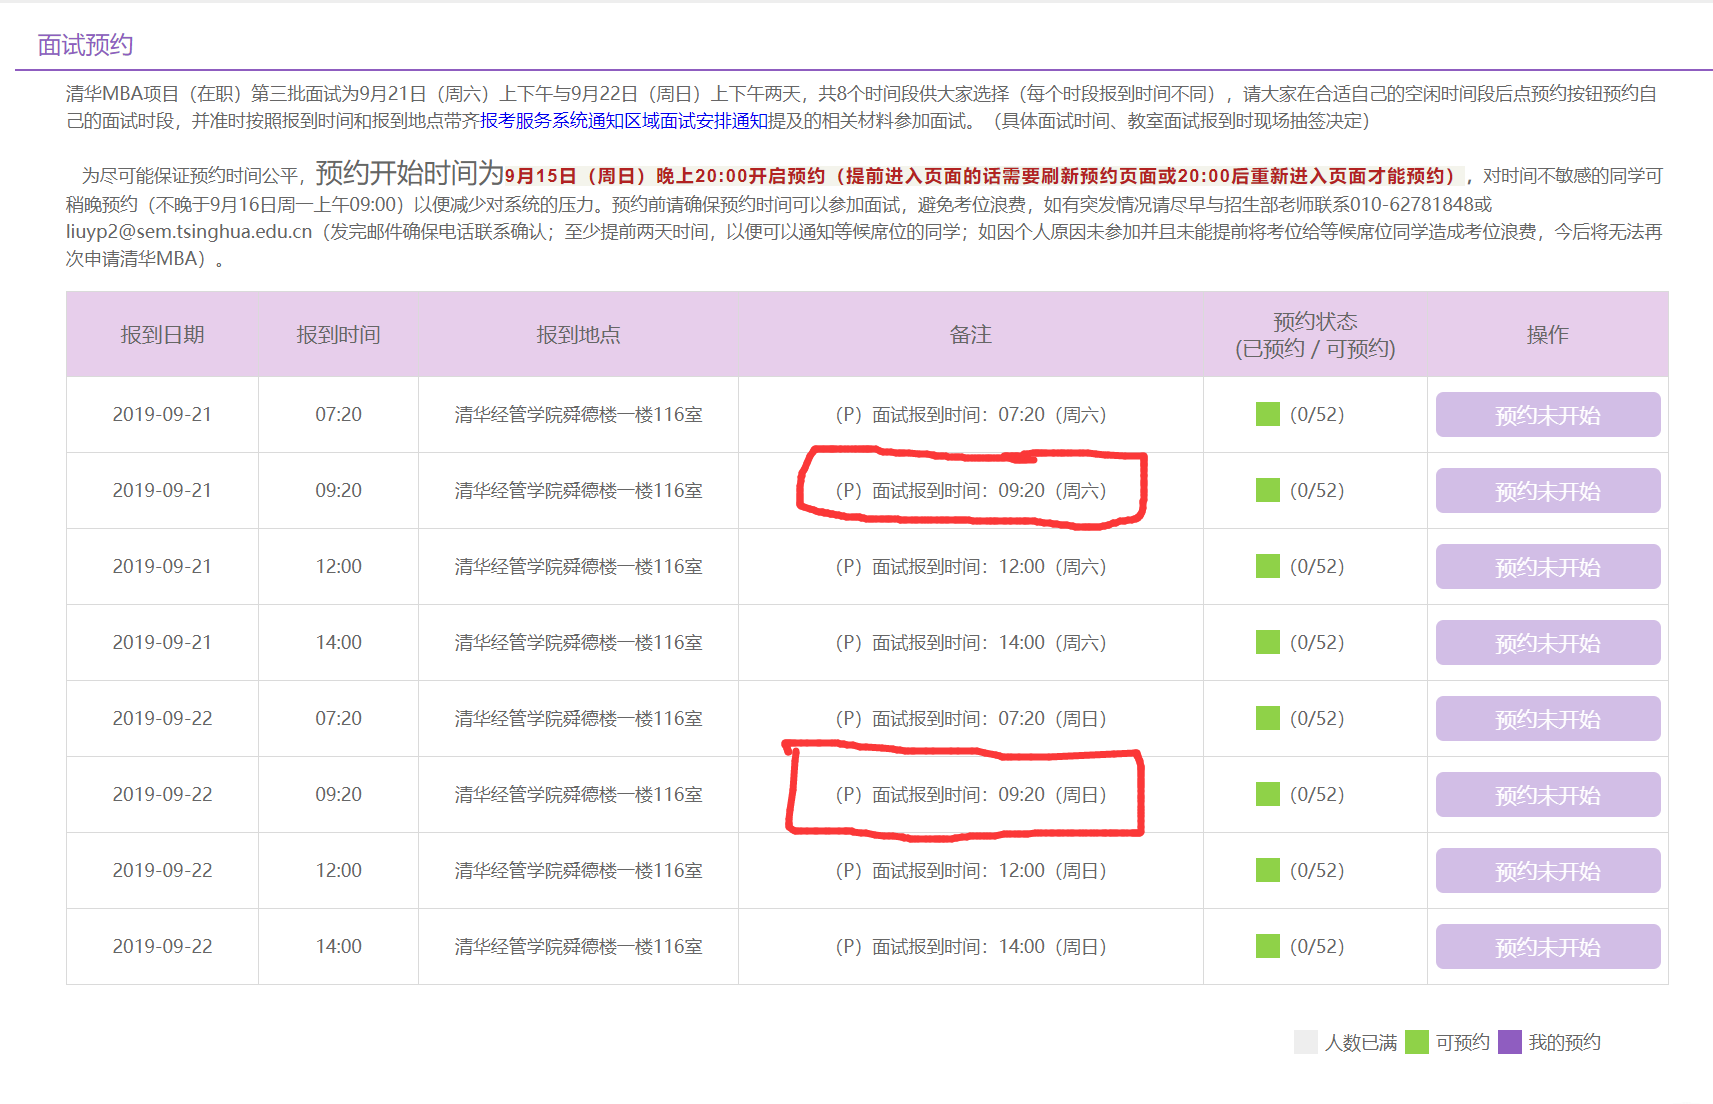This screenshot has height=1104, width=1713.
Task: Click 预约未开始 button for 2019-09-21 14:00
Action: click(x=1548, y=643)
